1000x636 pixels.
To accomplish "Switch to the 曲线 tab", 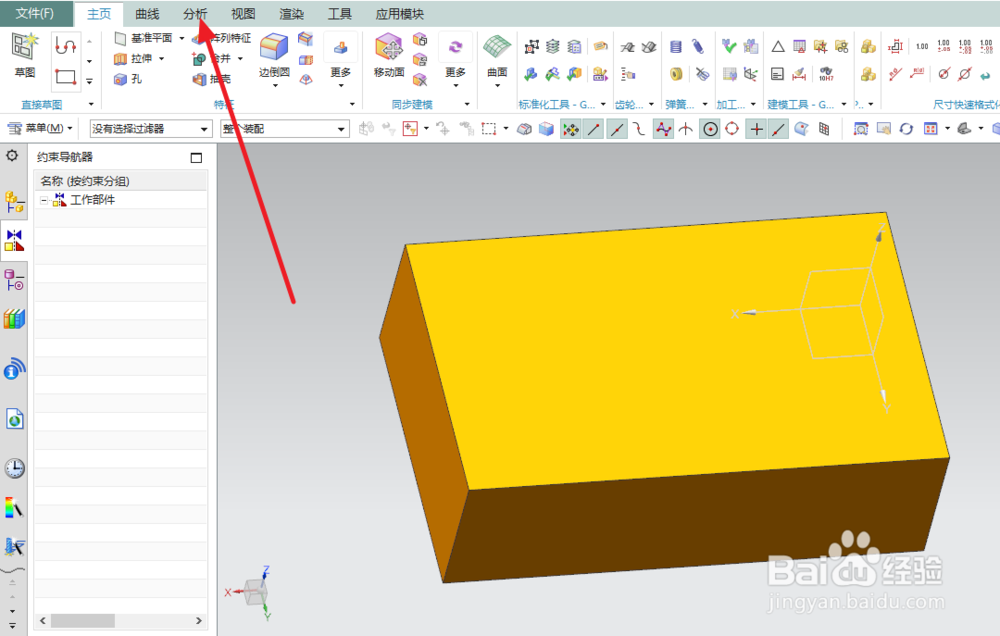I will 147,14.
